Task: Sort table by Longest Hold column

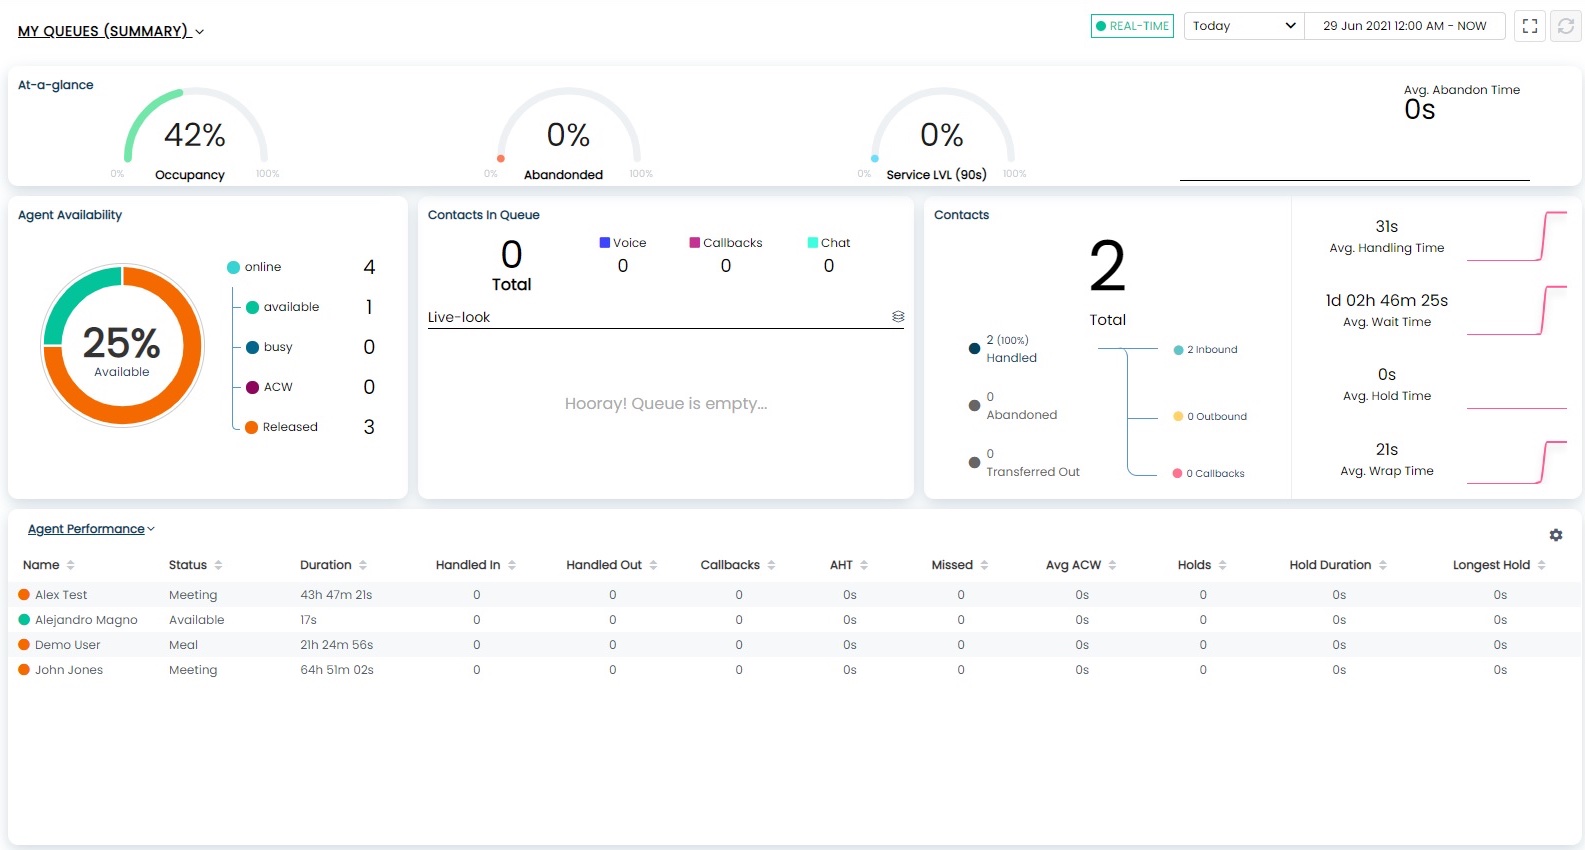Action: (x=1542, y=565)
